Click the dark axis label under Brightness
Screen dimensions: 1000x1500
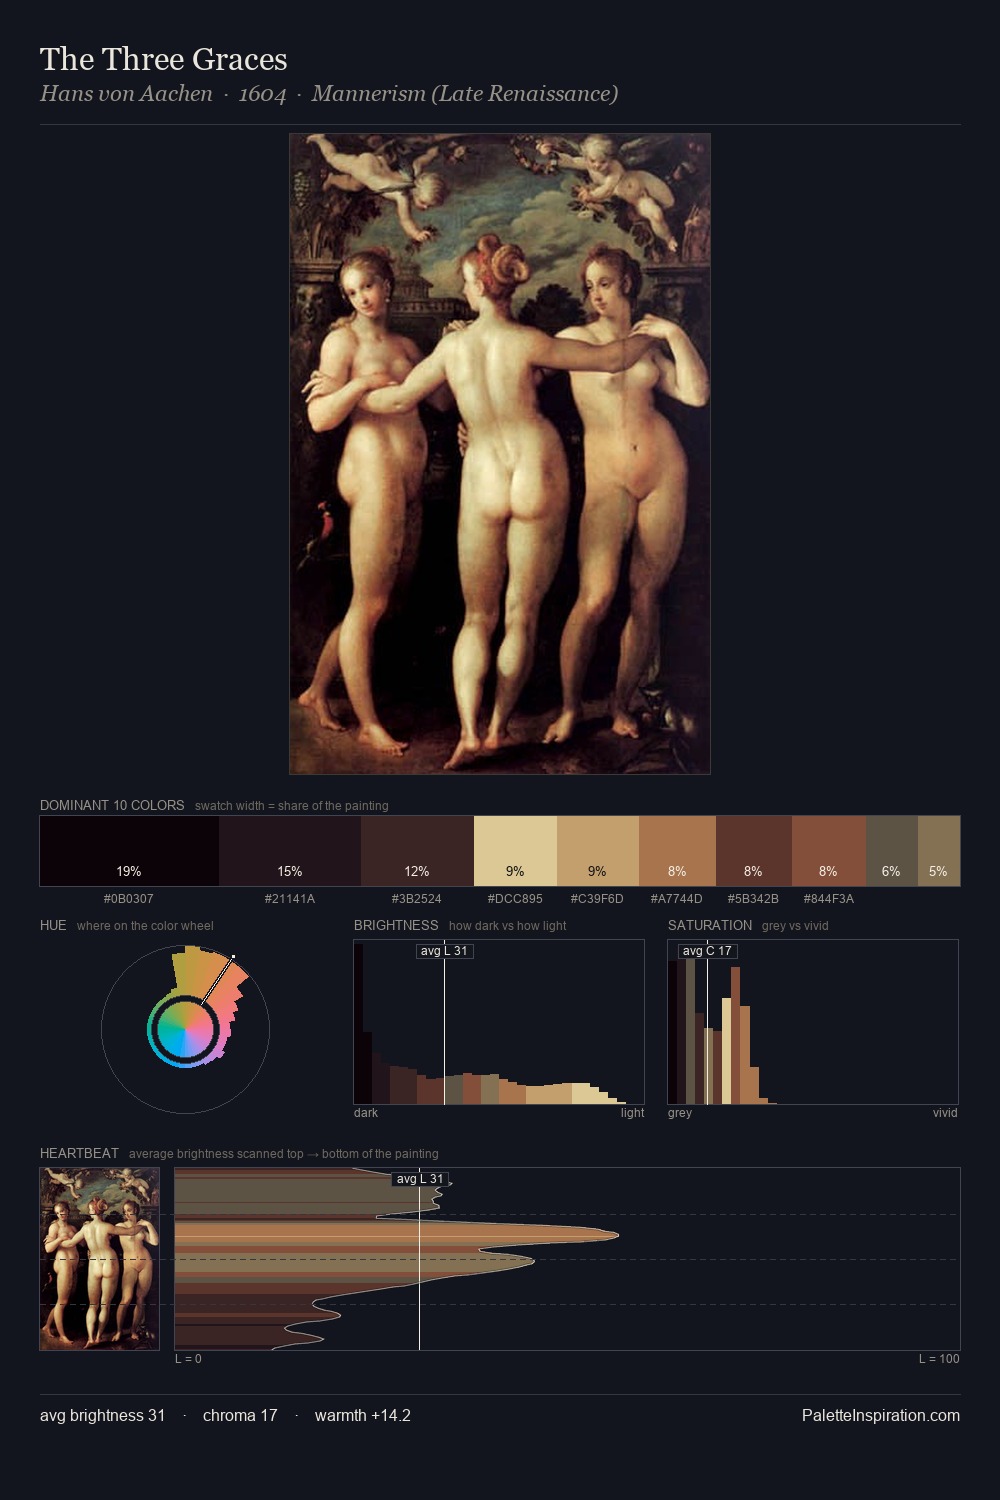click(x=366, y=1113)
